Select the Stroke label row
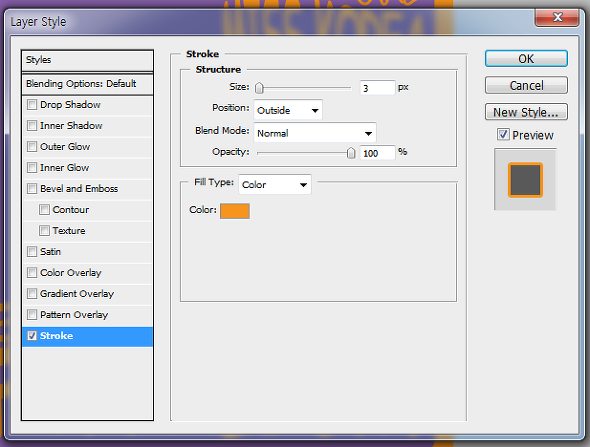This screenshot has width=590, height=447. pyautogui.click(x=87, y=336)
